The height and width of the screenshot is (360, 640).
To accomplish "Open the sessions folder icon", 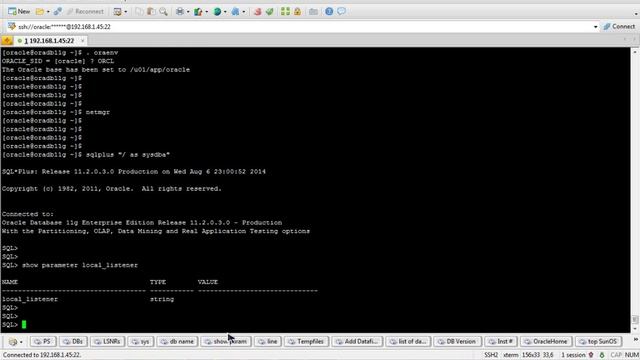I will (40, 12).
